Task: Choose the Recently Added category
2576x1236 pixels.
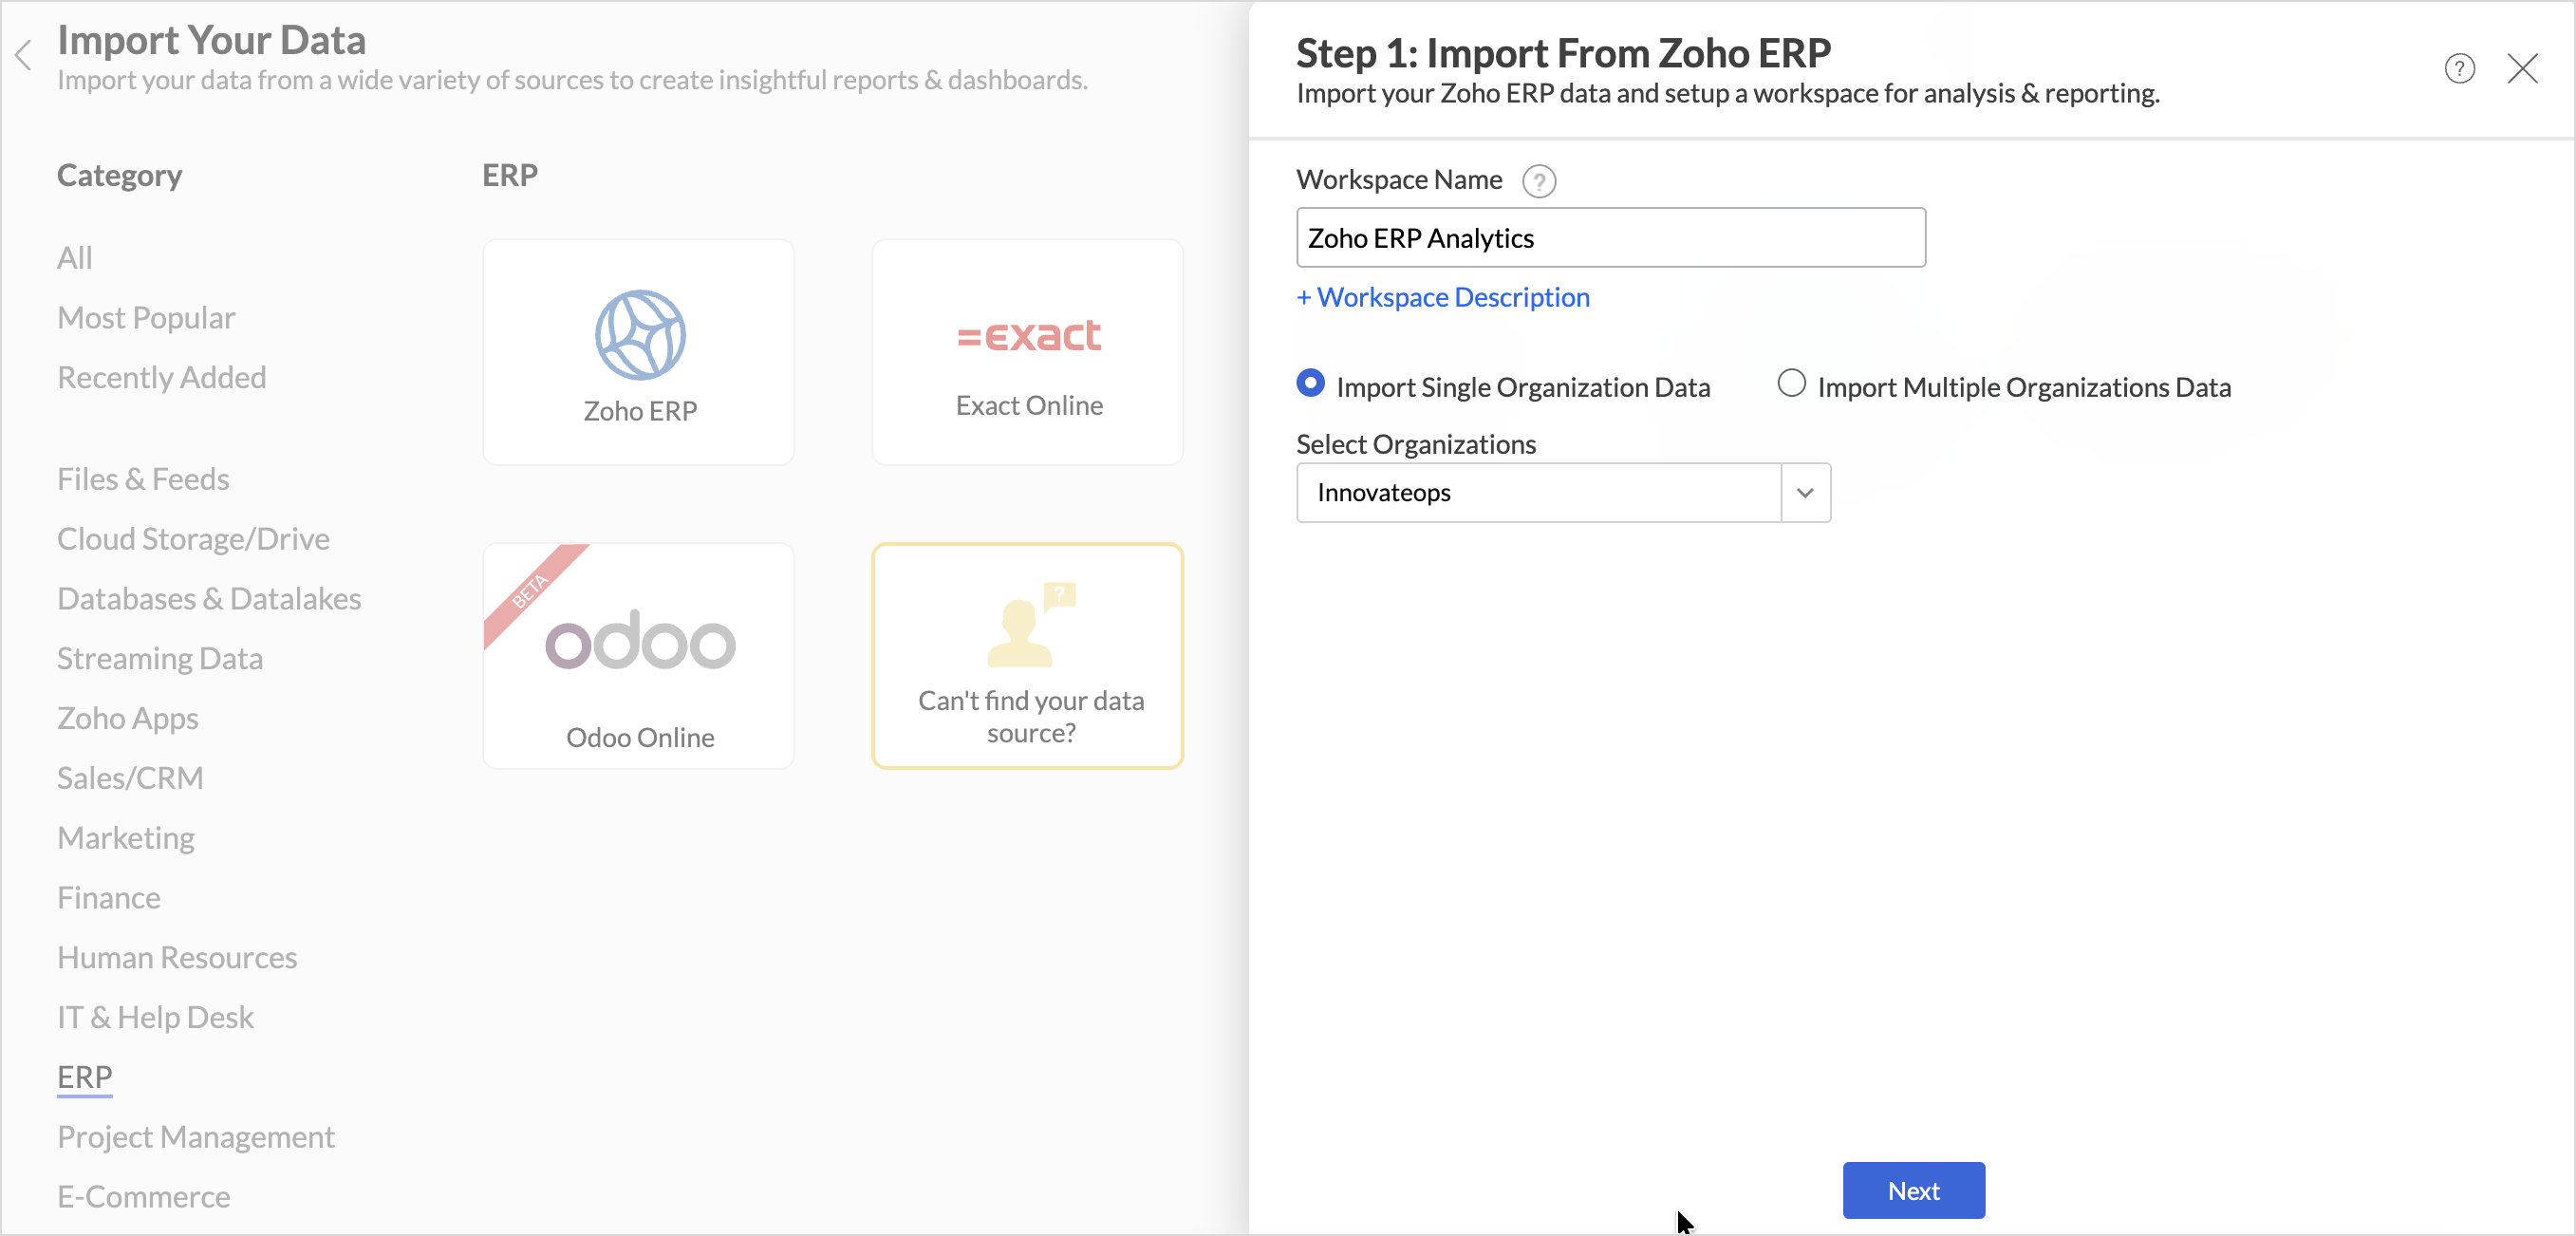Action: (x=162, y=377)
